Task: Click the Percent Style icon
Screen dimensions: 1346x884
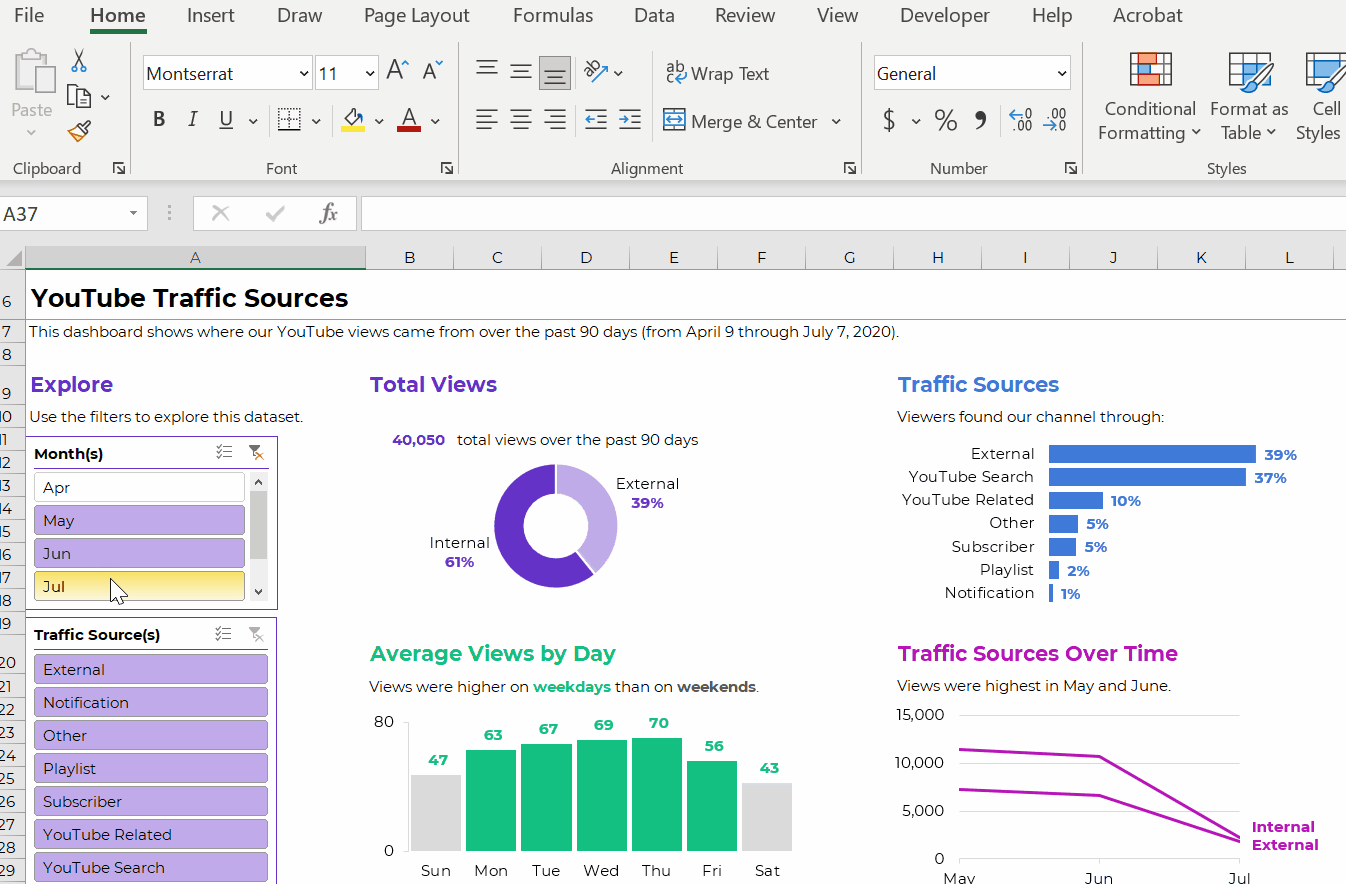Action: point(945,121)
